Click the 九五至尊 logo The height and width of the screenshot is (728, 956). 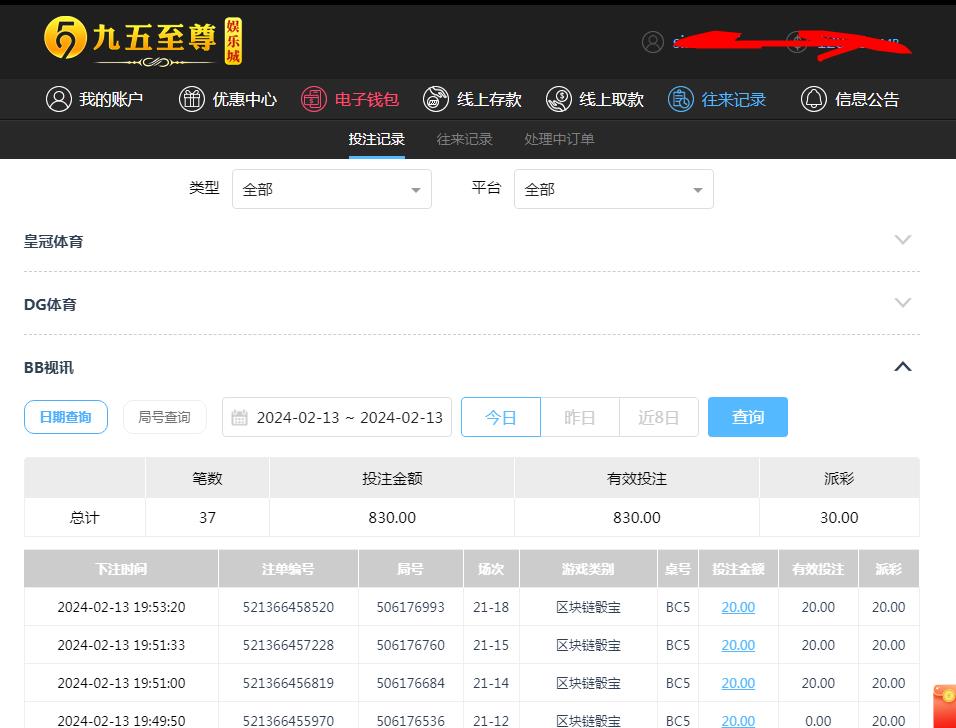tap(143, 41)
